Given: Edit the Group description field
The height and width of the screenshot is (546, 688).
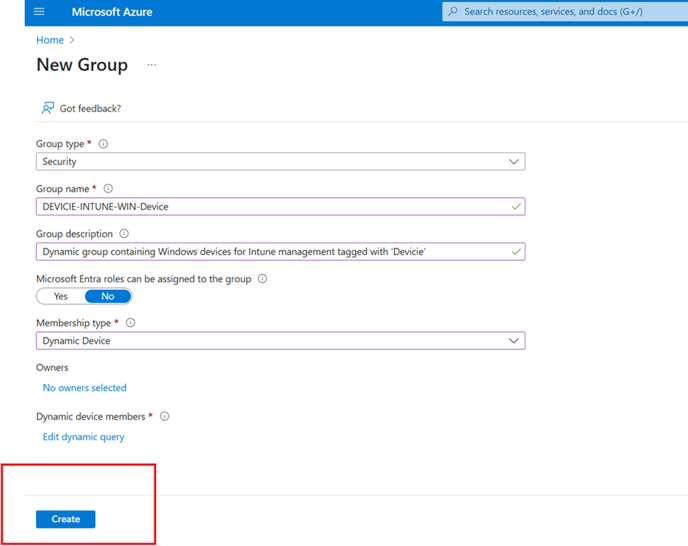Looking at the screenshot, I should (x=280, y=251).
